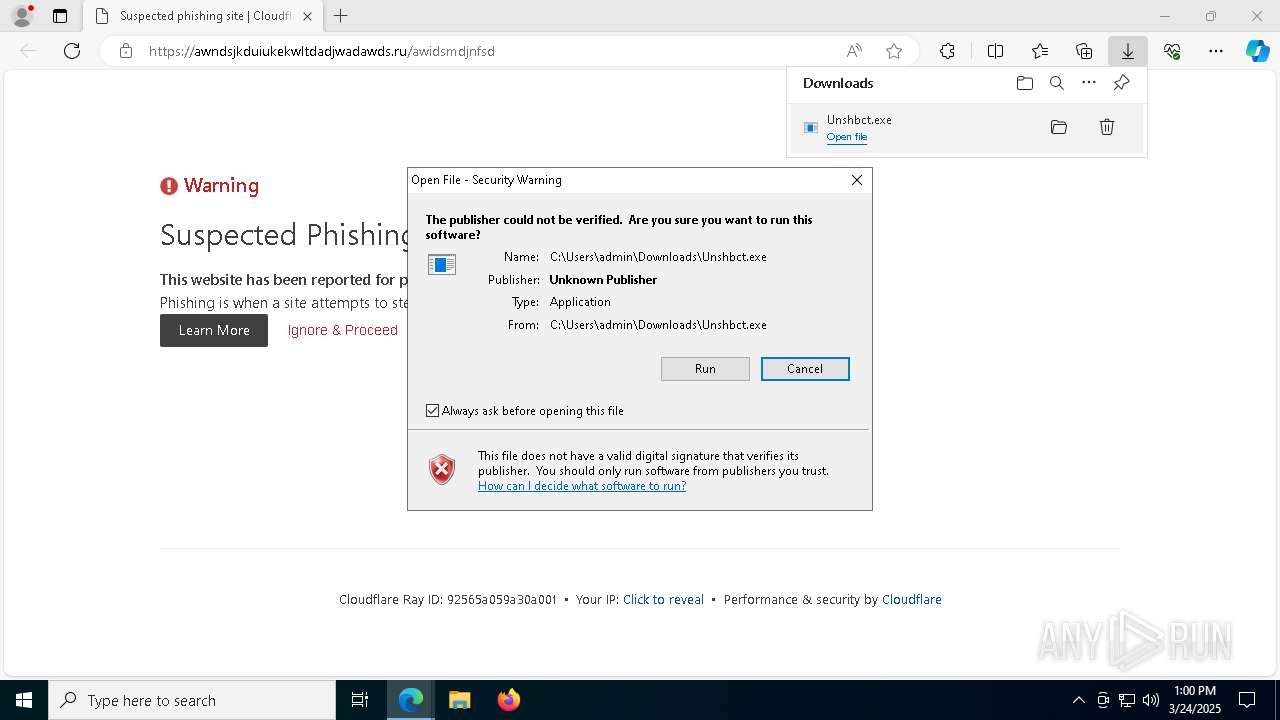Open a new tab with plus button
1280x720 pixels.
[340, 16]
